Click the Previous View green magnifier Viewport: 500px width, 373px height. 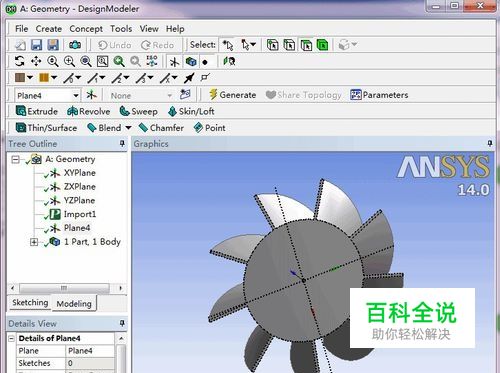click(x=119, y=61)
